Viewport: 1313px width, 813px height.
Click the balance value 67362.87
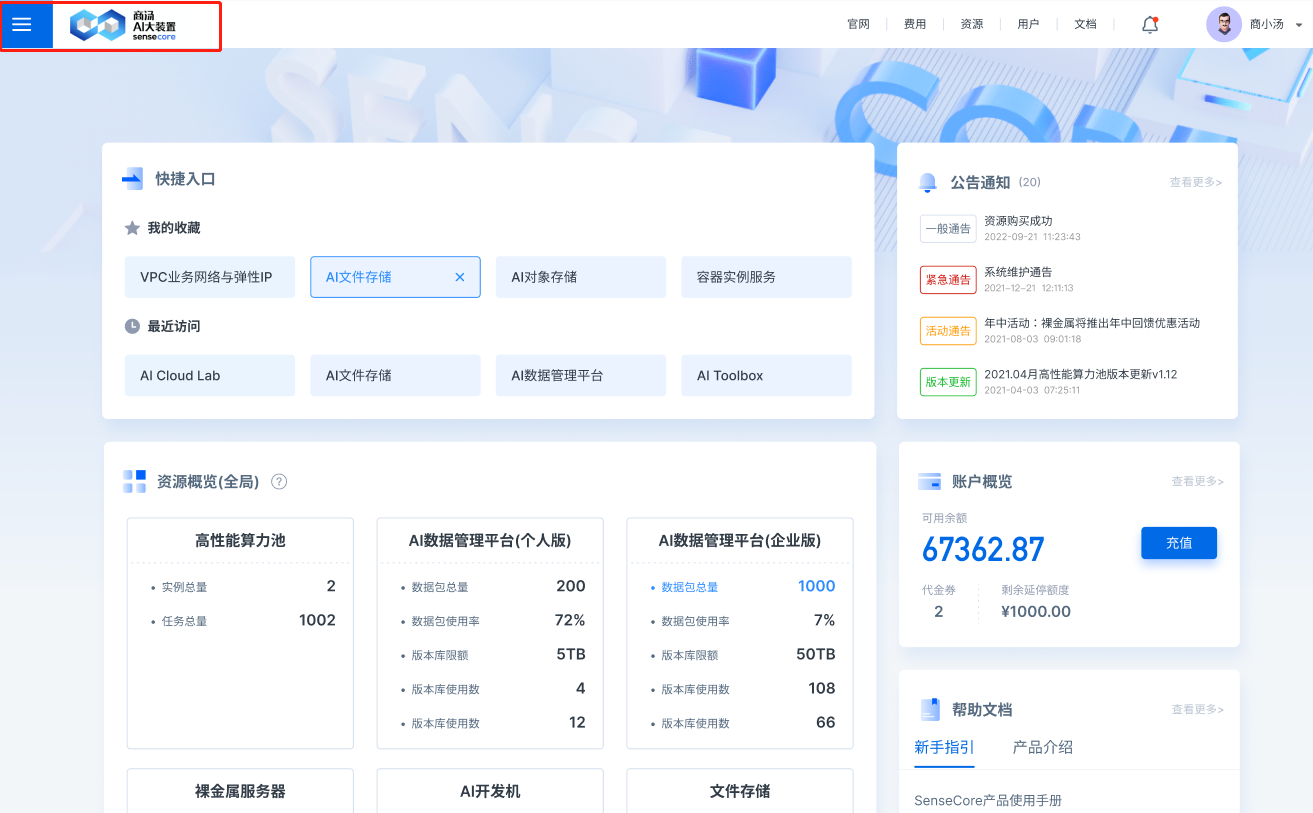pyautogui.click(x=983, y=550)
